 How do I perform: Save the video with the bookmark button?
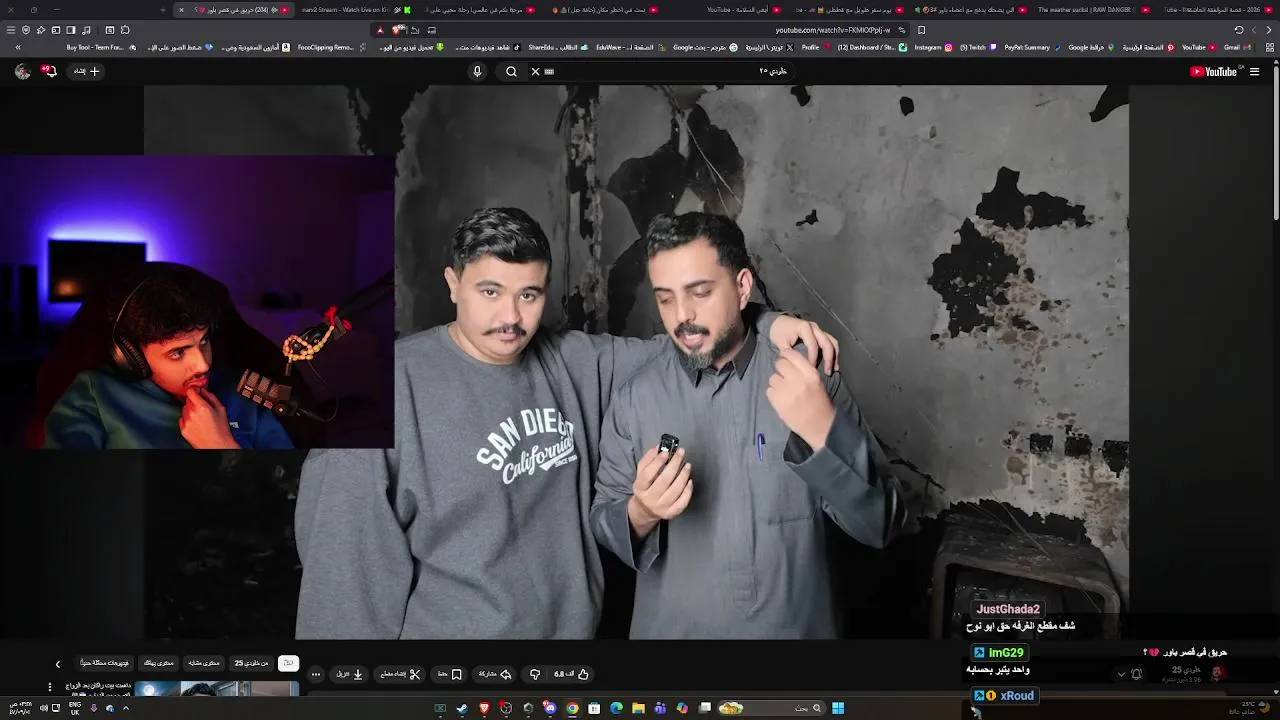click(449, 674)
